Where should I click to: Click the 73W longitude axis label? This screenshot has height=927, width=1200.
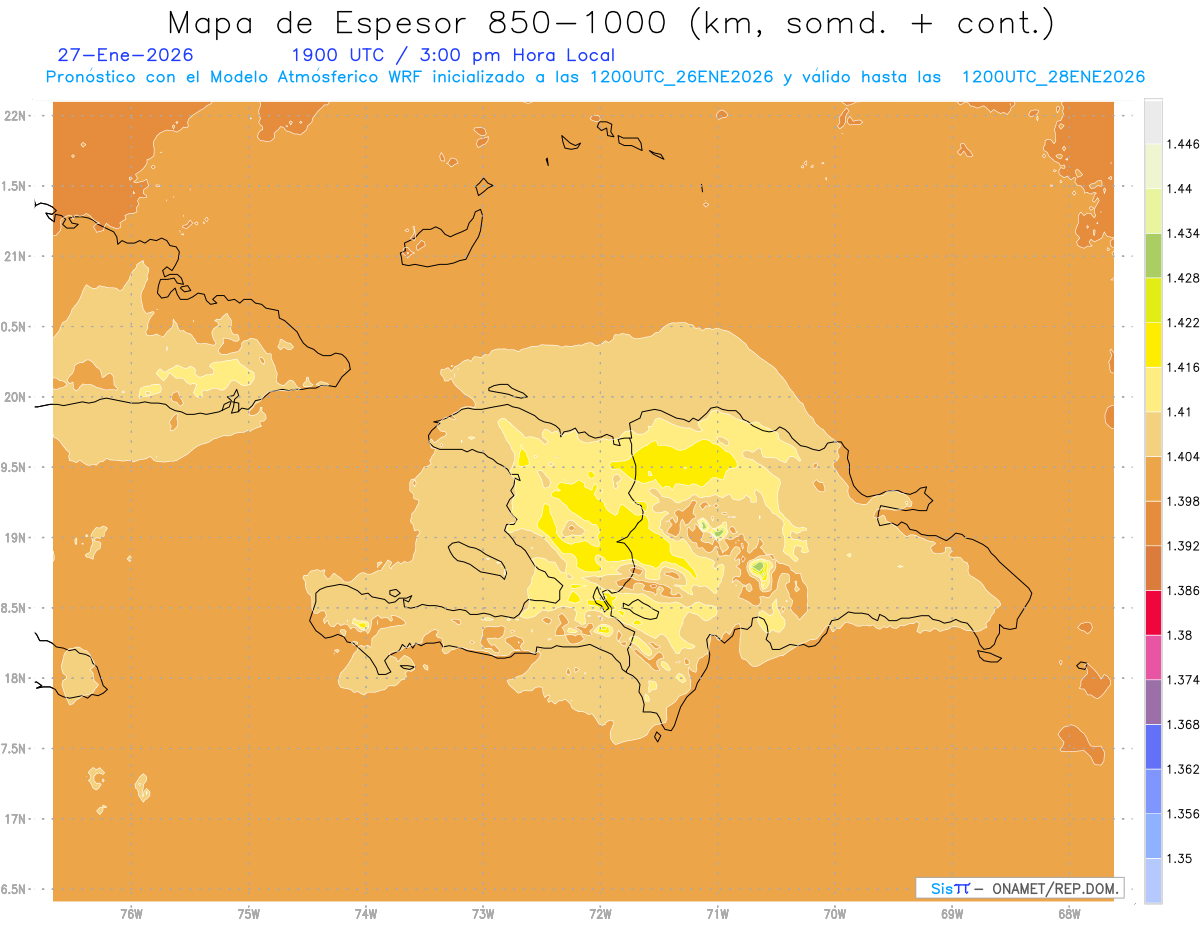pyautogui.click(x=483, y=914)
